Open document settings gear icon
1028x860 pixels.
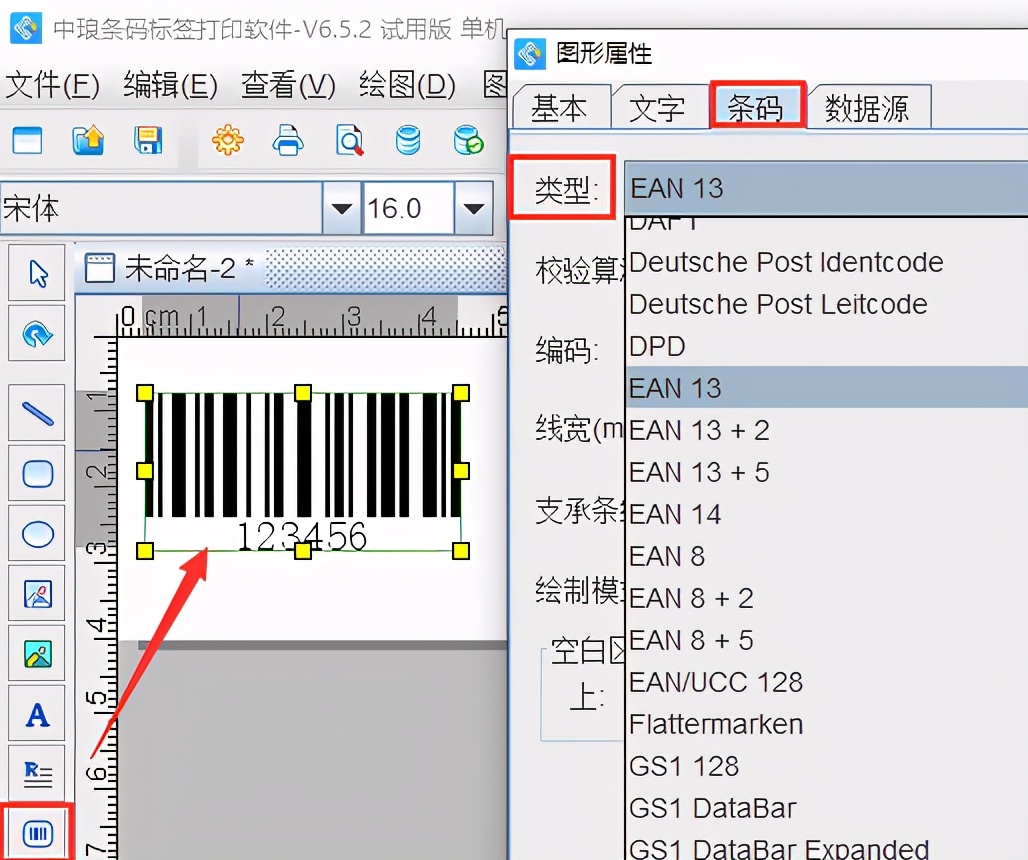point(227,140)
